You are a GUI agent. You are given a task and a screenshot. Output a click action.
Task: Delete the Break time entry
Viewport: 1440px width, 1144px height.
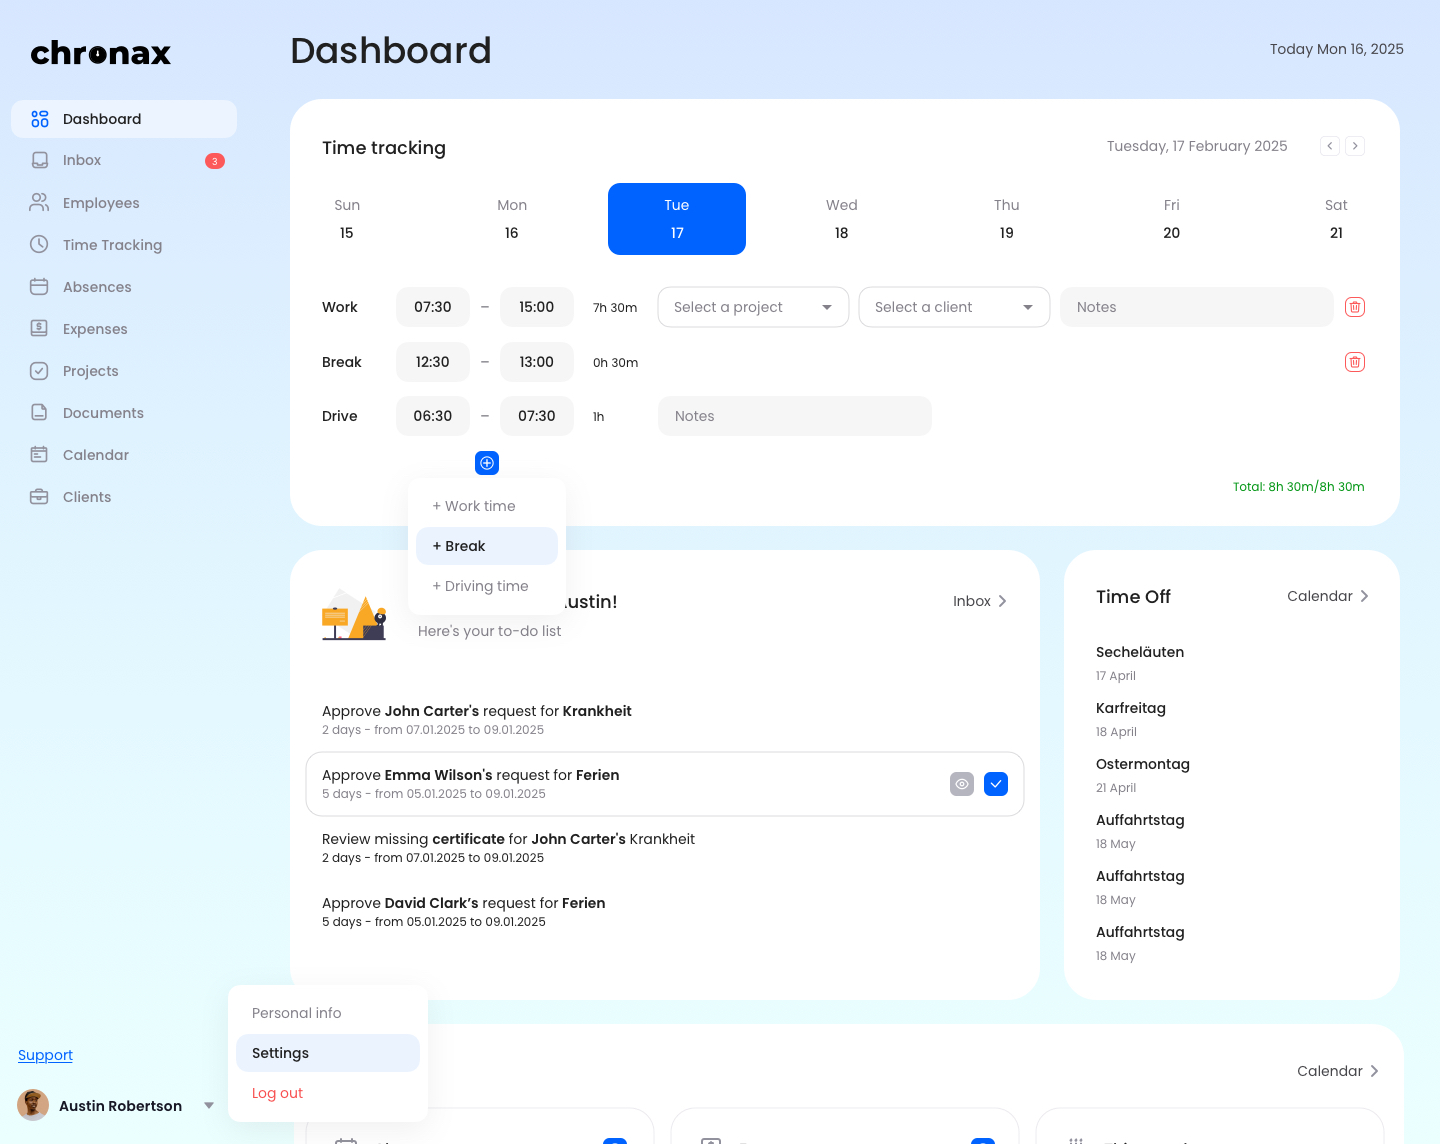1355,362
